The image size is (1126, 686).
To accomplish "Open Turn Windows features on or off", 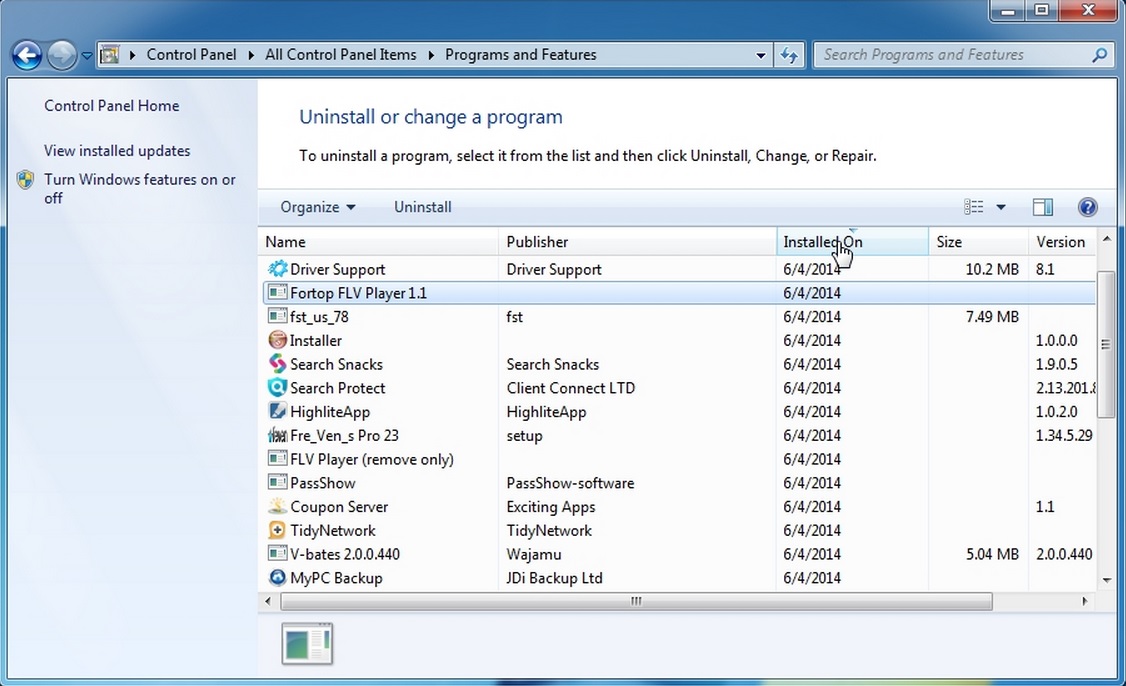I will click(x=140, y=189).
